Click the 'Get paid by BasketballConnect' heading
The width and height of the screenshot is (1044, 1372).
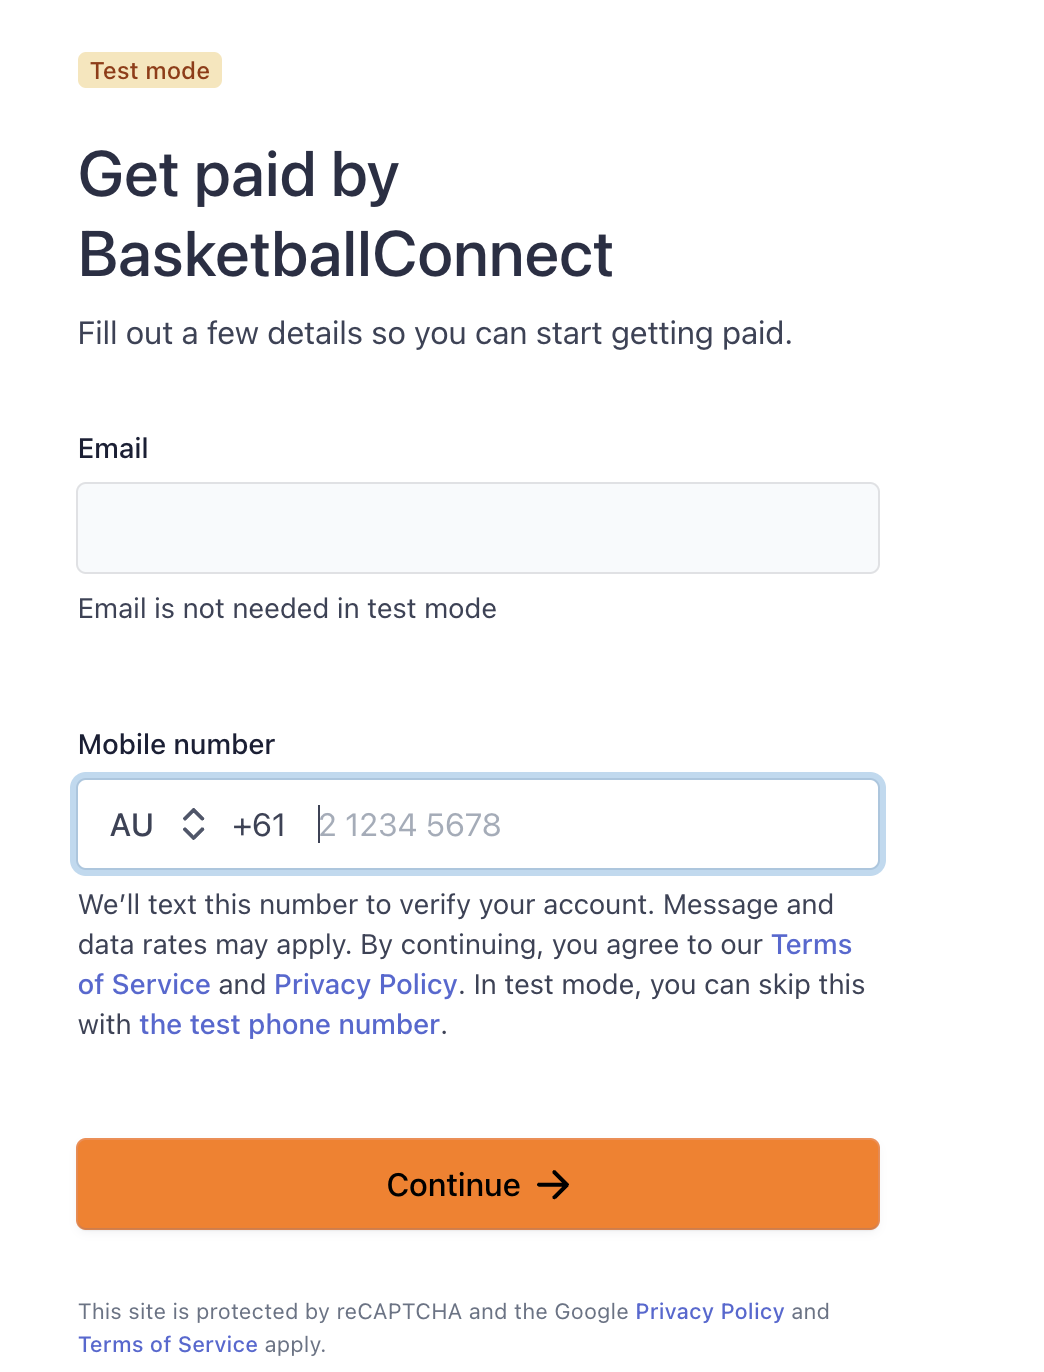click(345, 214)
